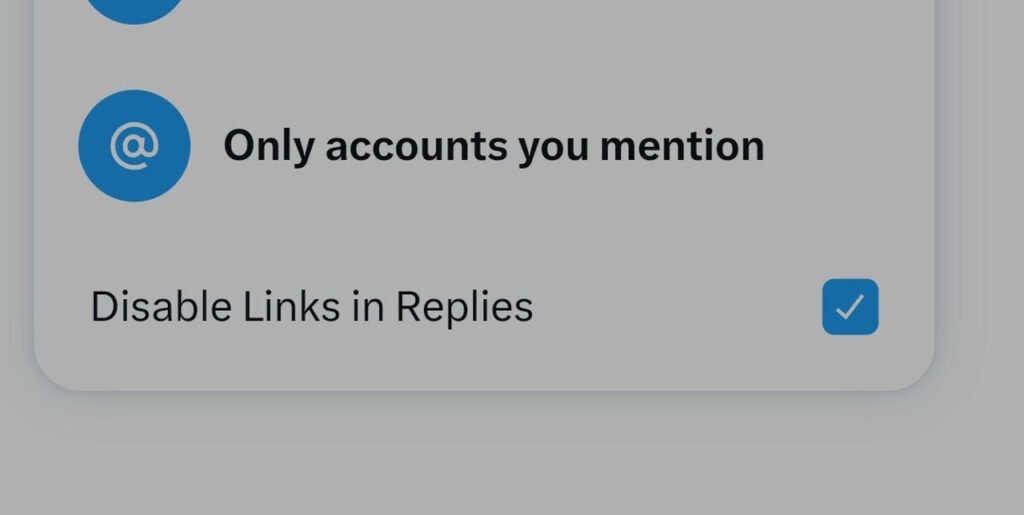Tap the white checkmark icon
This screenshot has width=1024, height=515.
pyautogui.click(x=850, y=307)
